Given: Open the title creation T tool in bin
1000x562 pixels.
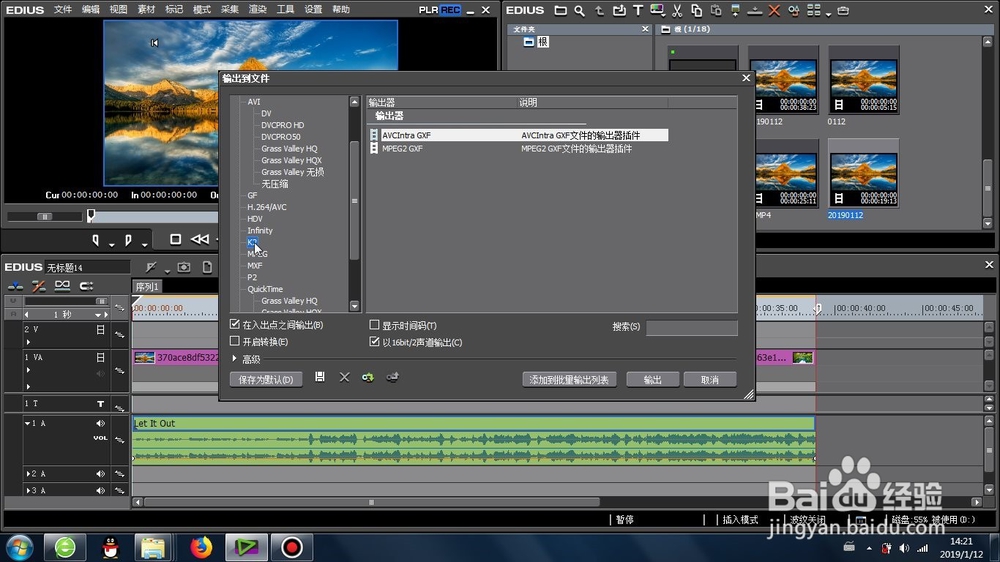Looking at the screenshot, I should click(638, 10).
